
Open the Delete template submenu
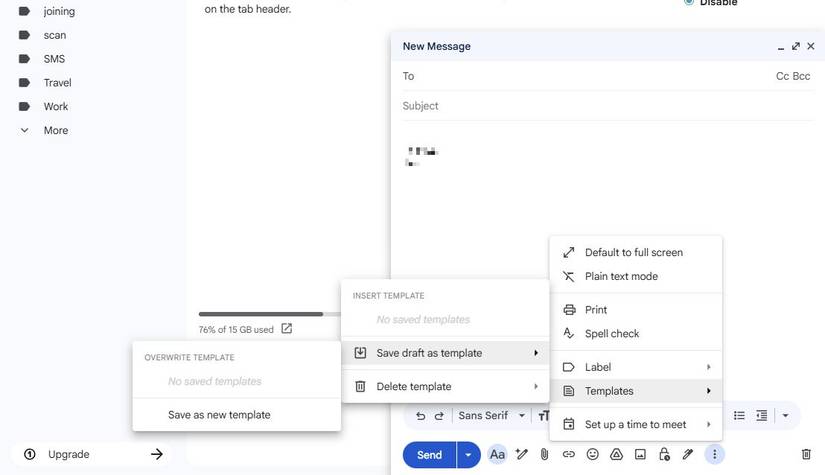(x=445, y=386)
